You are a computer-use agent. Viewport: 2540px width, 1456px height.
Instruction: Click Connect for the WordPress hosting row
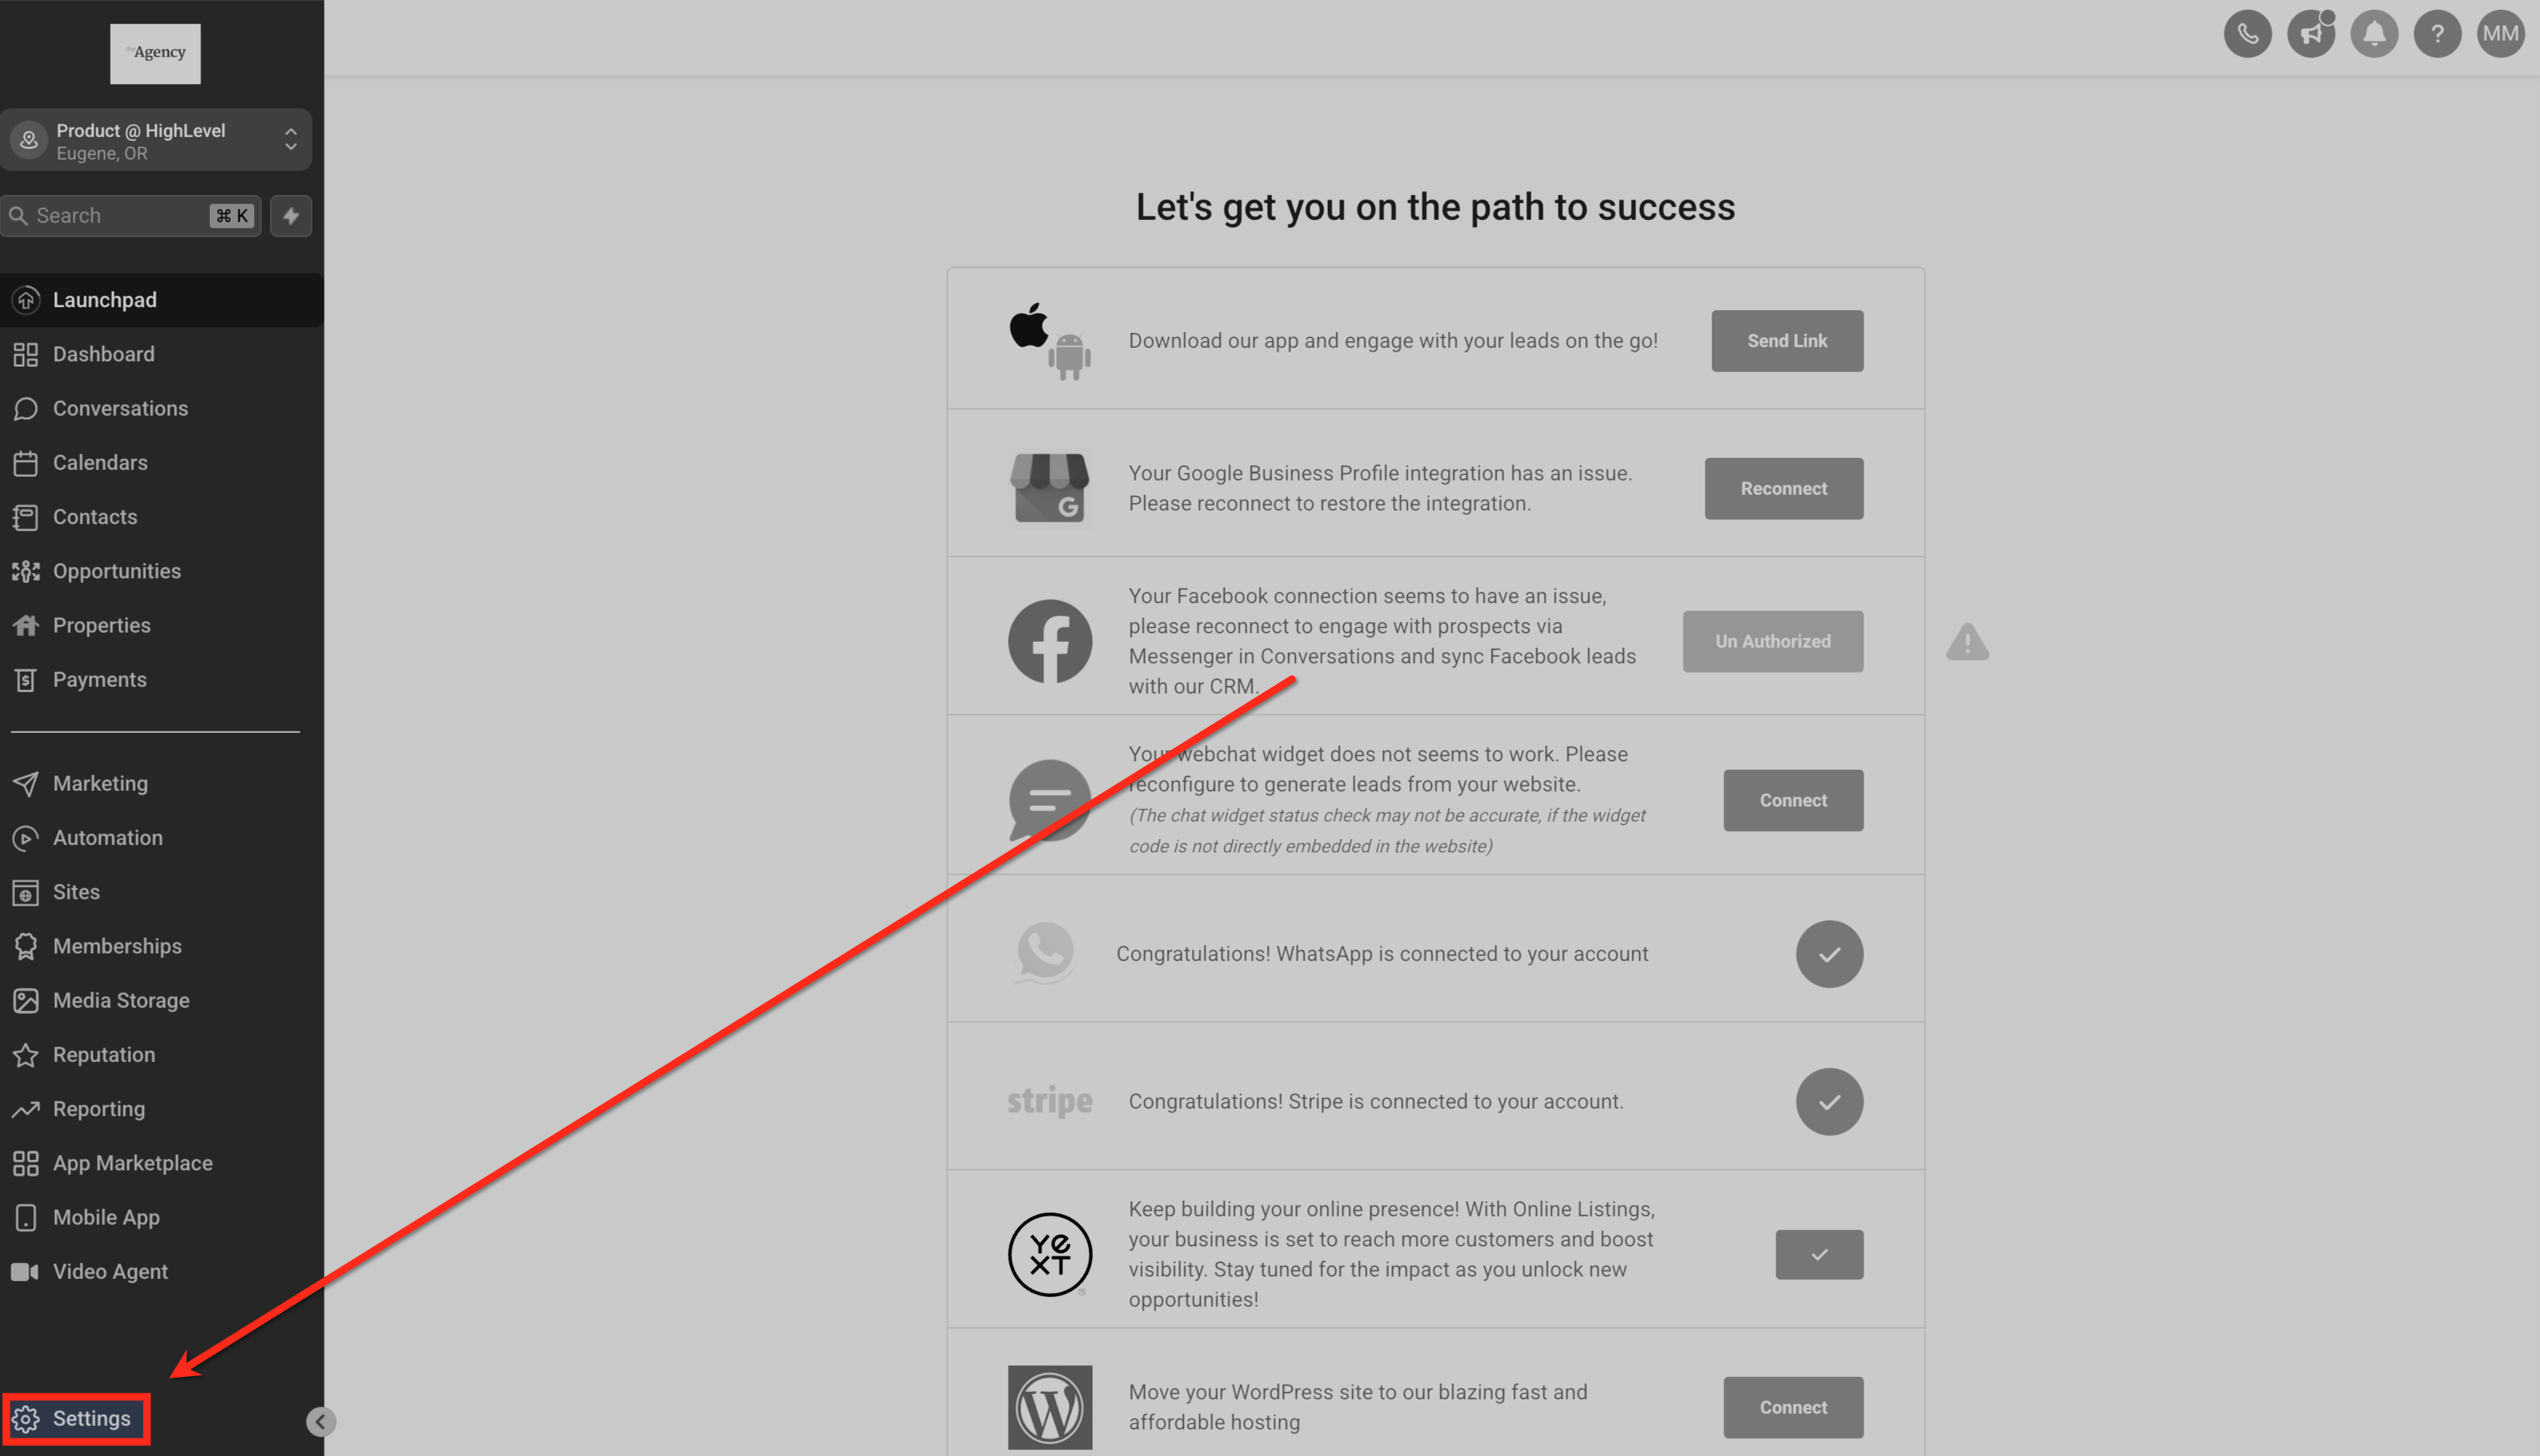point(1793,1408)
